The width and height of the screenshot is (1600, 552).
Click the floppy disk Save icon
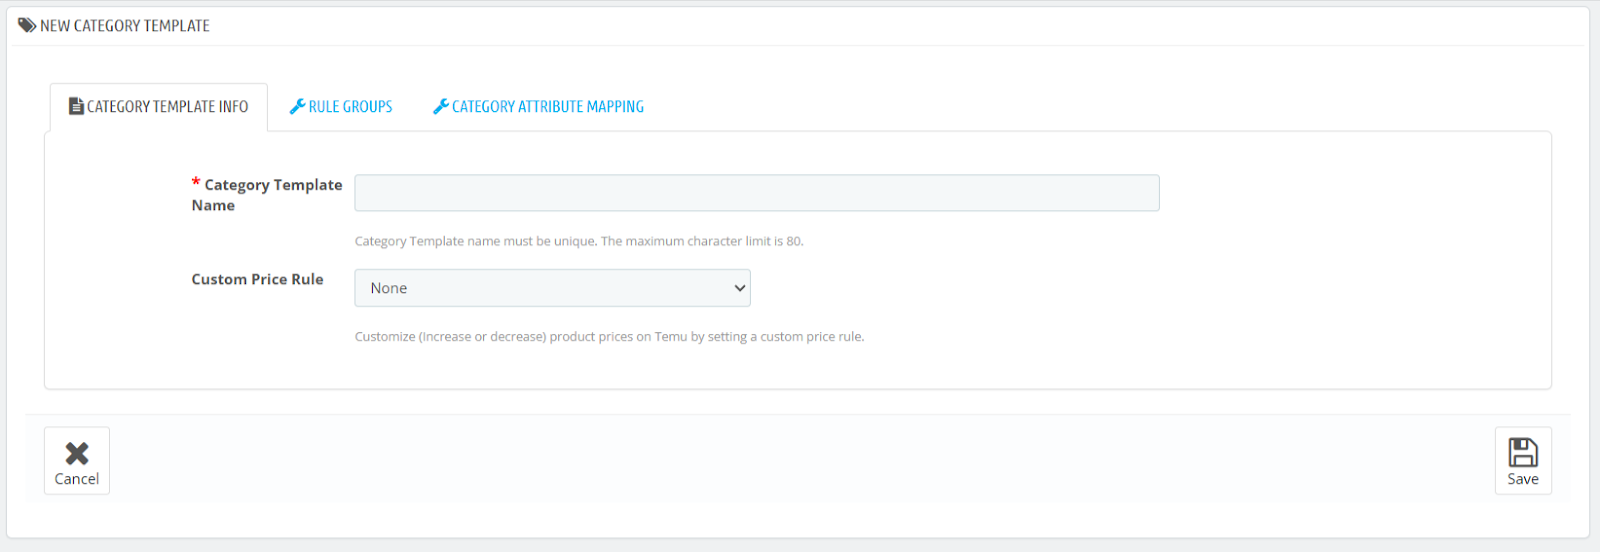[x=1523, y=452]
